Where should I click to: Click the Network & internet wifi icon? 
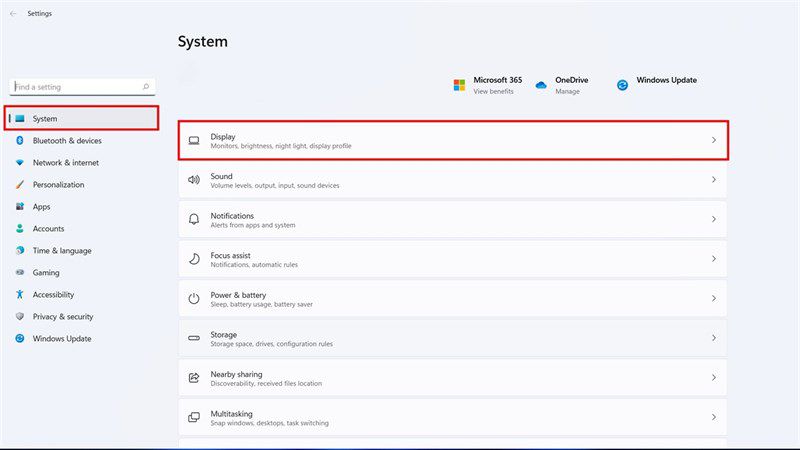click(x=20, y=162)
